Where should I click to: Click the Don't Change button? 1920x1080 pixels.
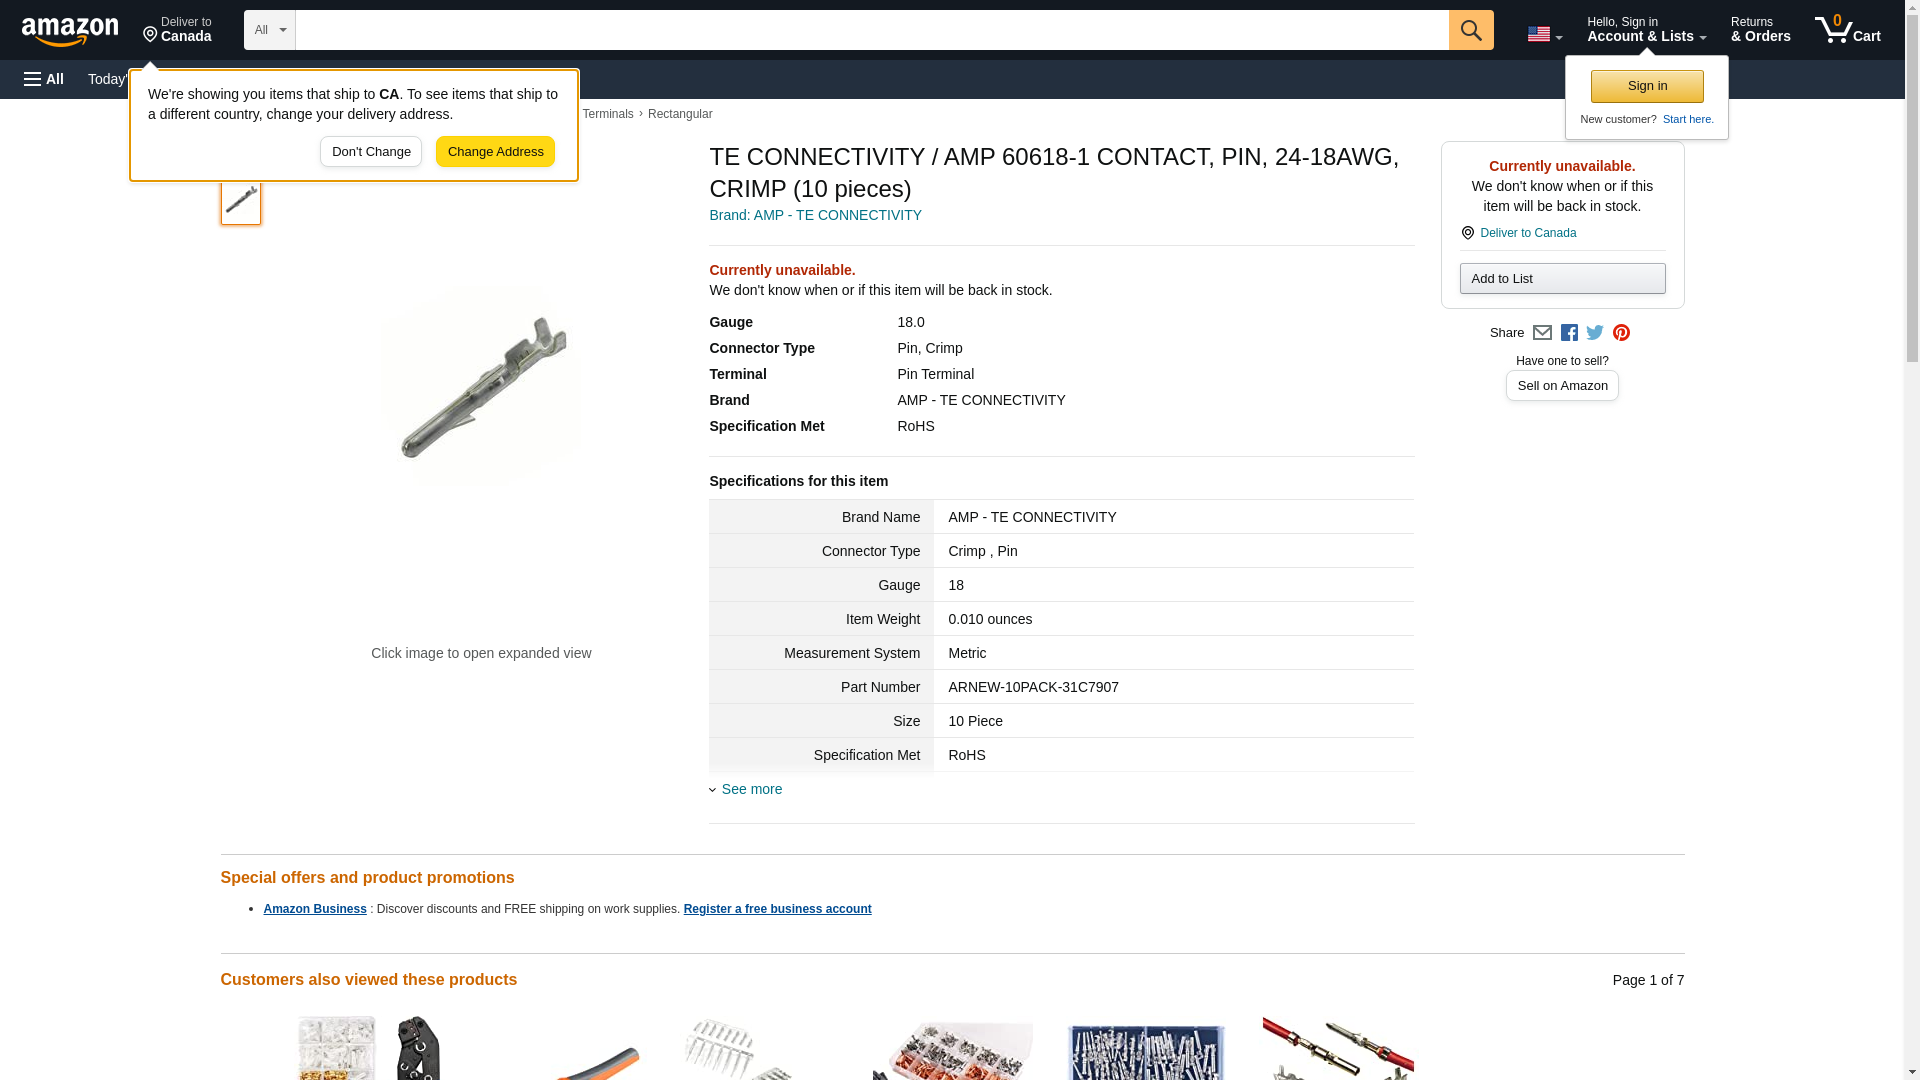pyautogui.click(x=371, y=152)
